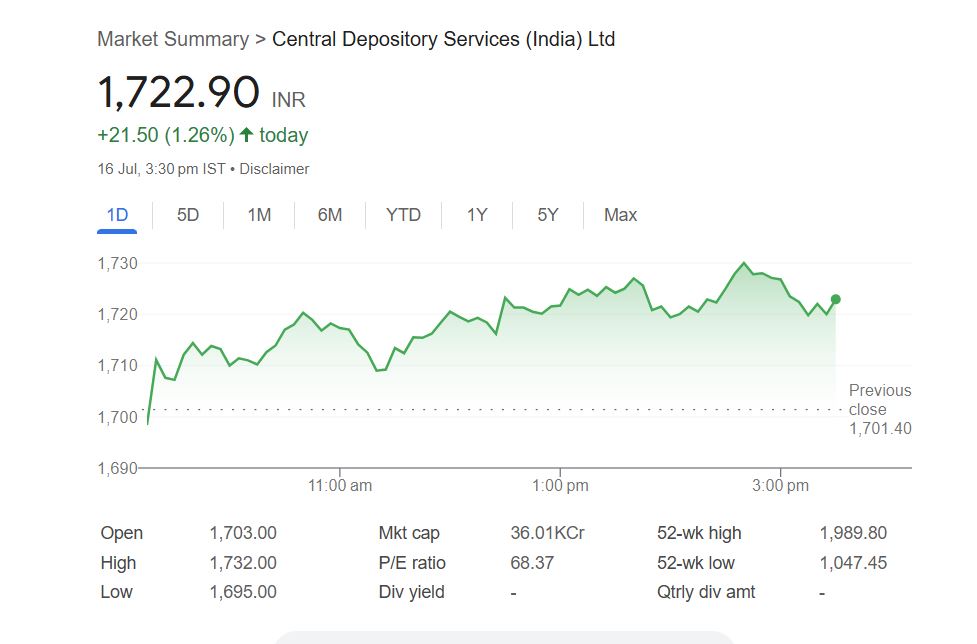Open the 1M time range tab
Viewport: 977px width, 644px height.
pos(259,215)
